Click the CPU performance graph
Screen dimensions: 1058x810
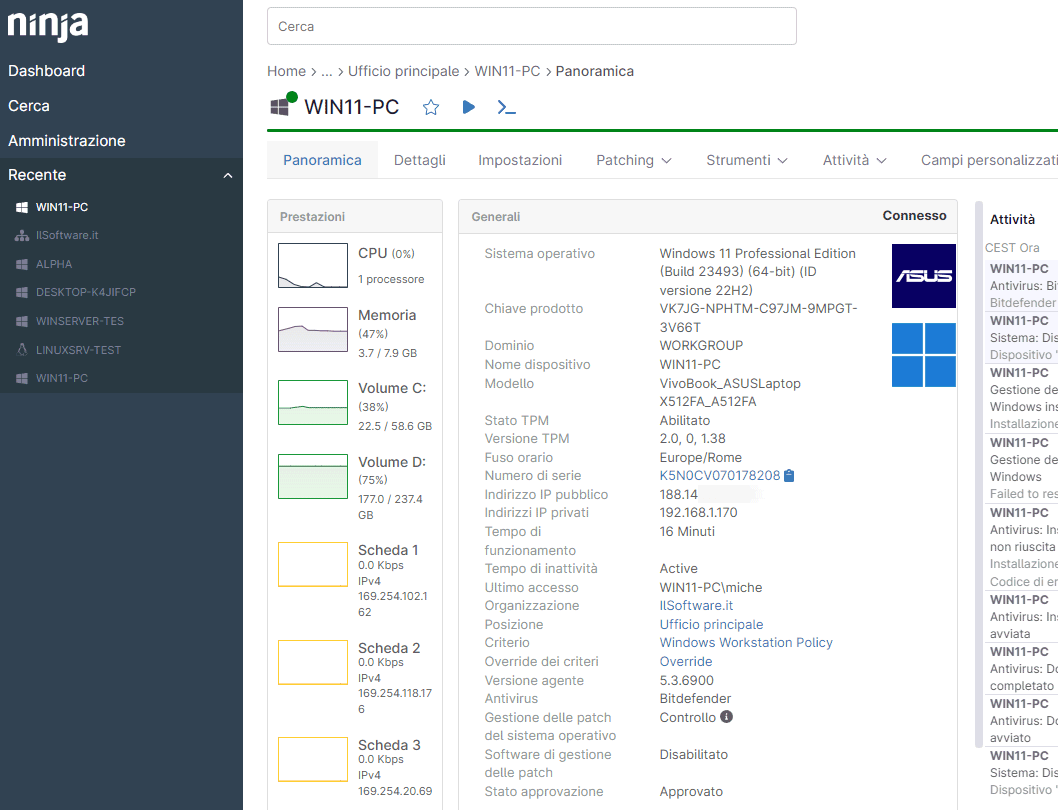pyautogui.click(x=313, y=266)
